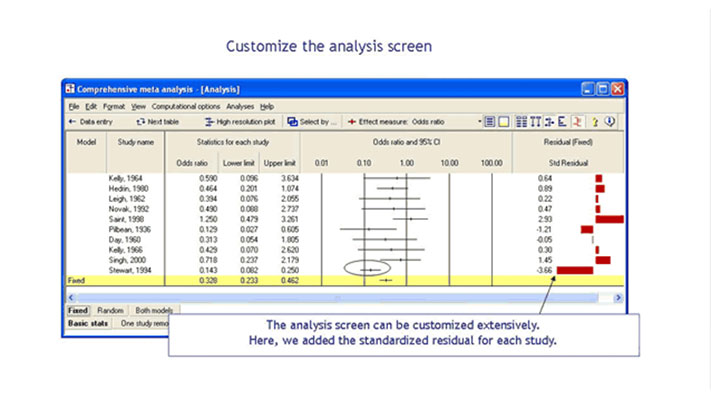Open the Analyses menu
The width and height of the screenshot is (711, 400).
[x=240, y=107]
